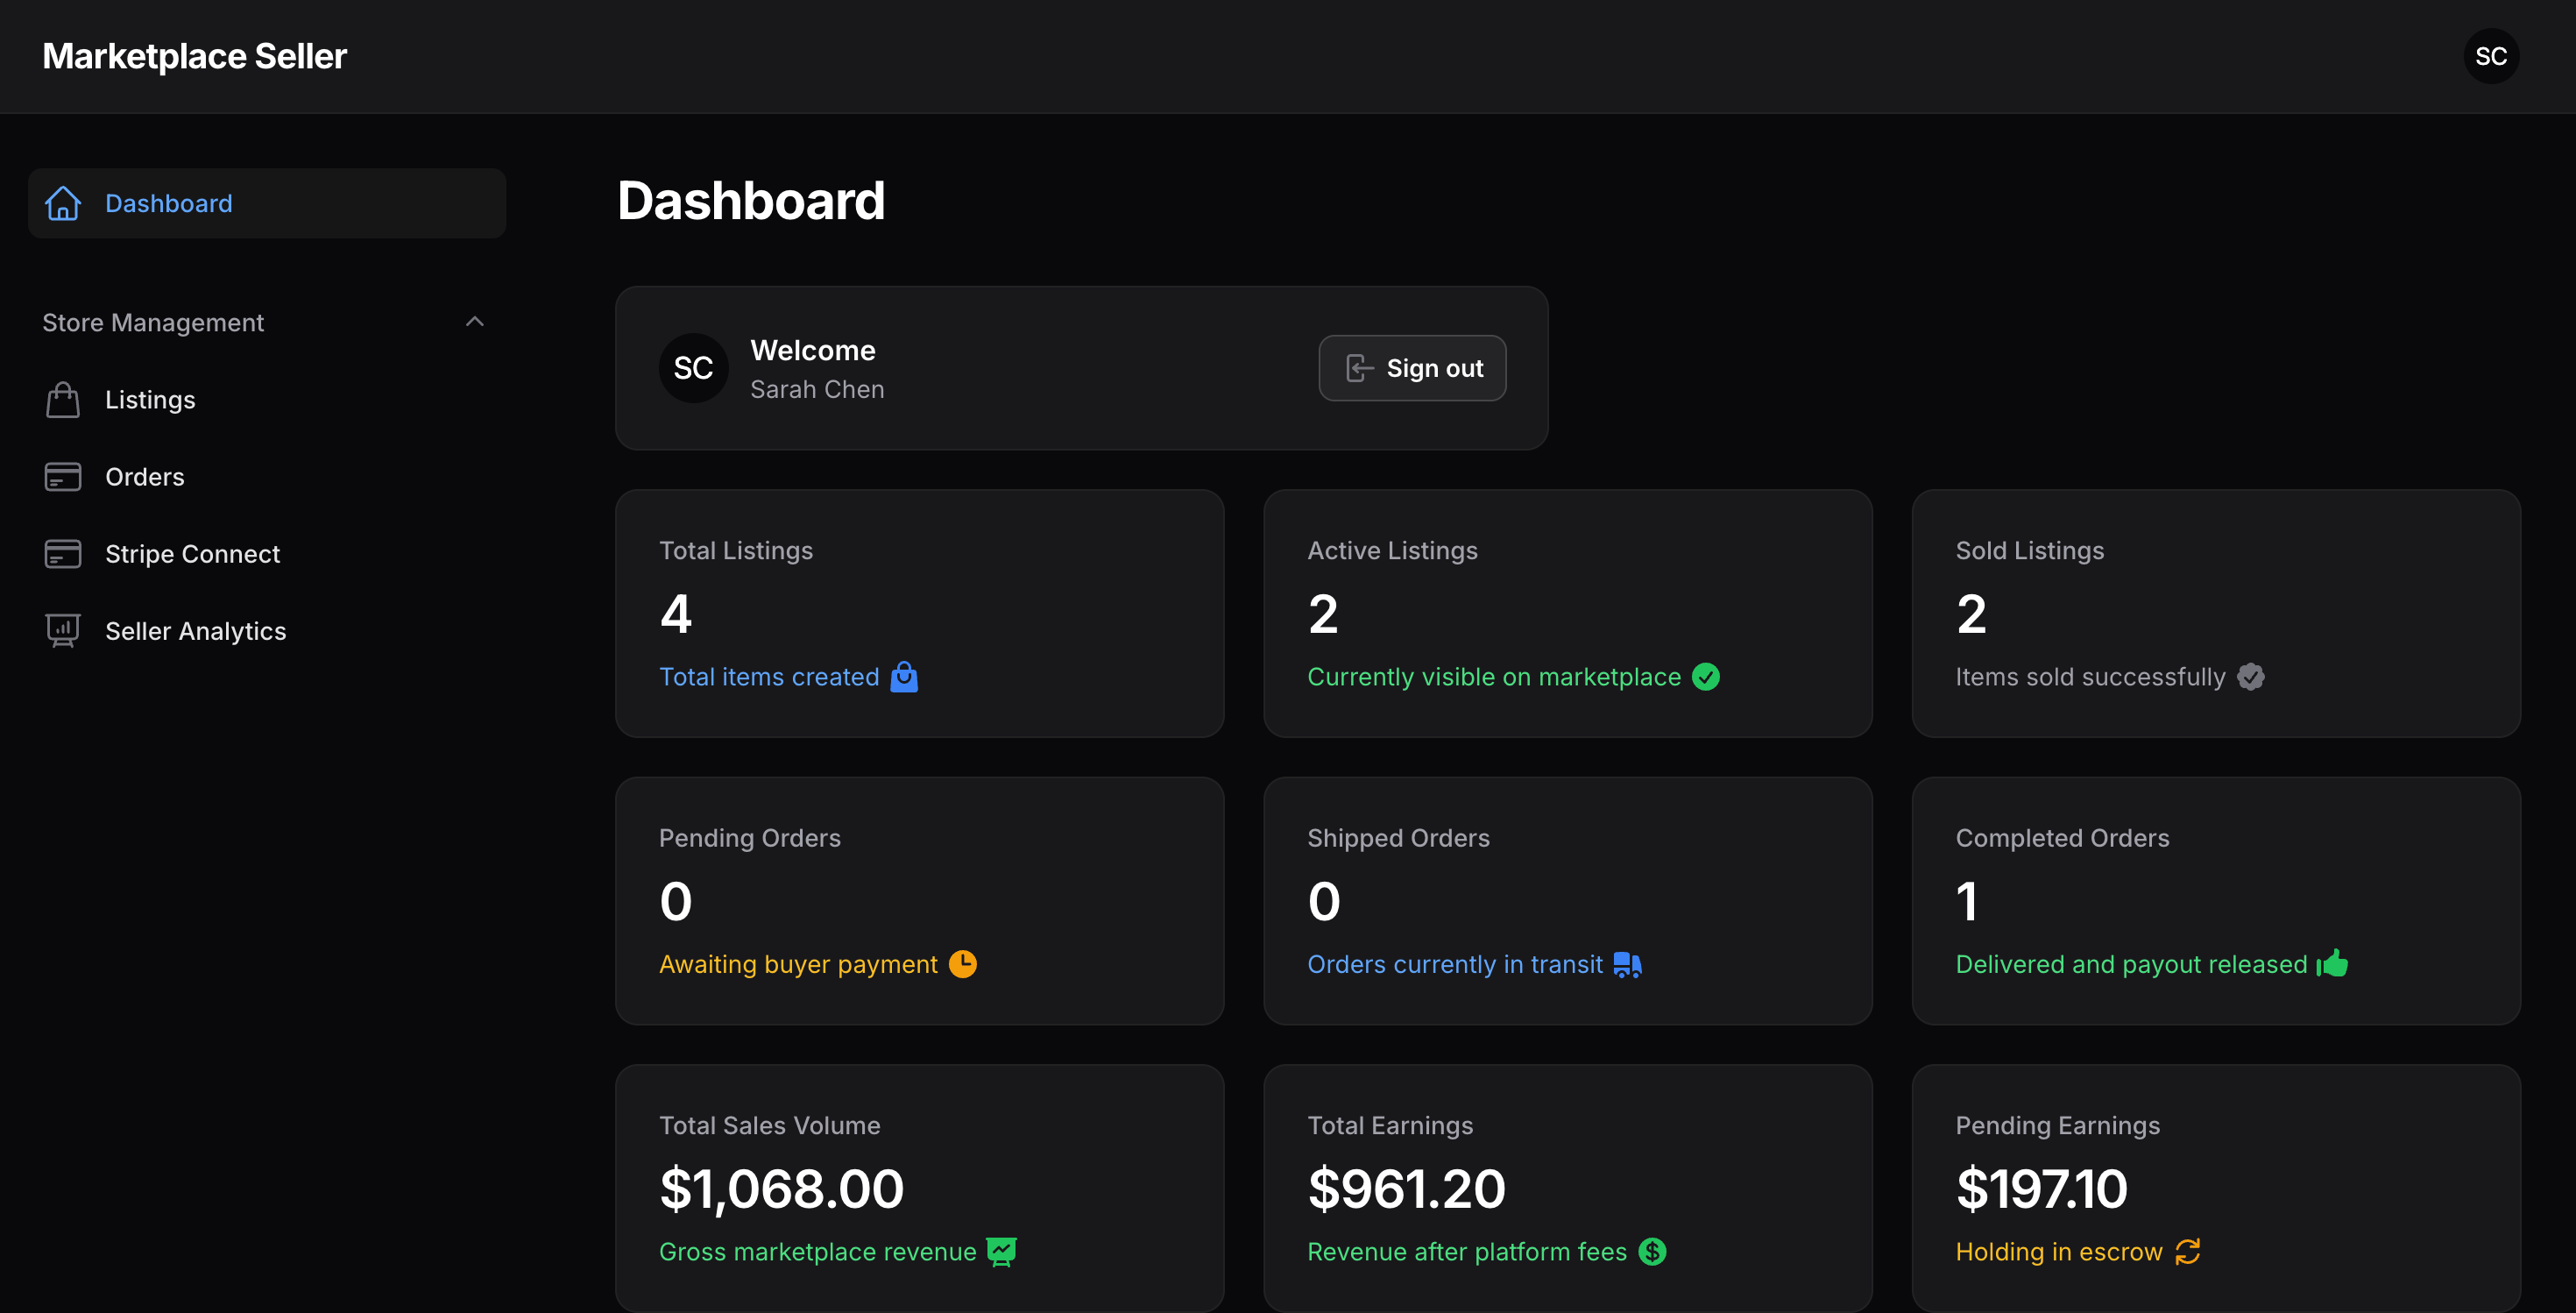Click the Sign out button

coord(1412,368)
